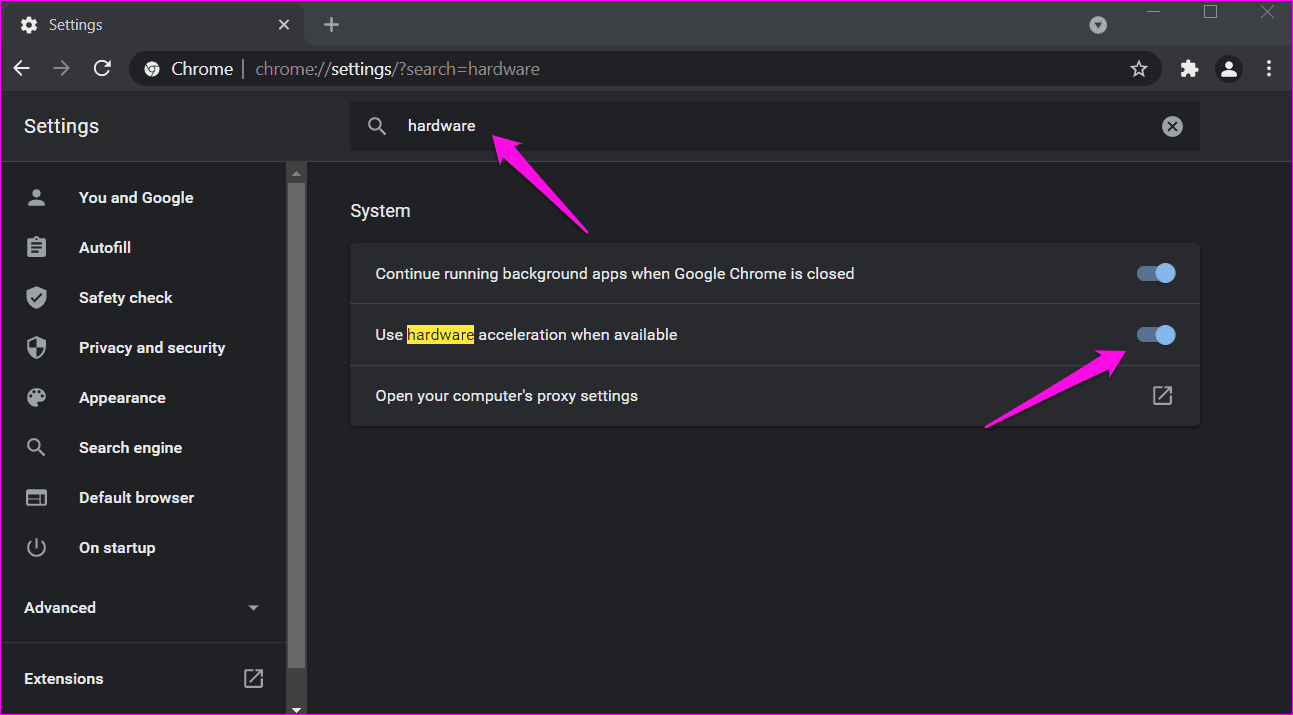Disable Use hardware acceleration when available

(1156, 334)
